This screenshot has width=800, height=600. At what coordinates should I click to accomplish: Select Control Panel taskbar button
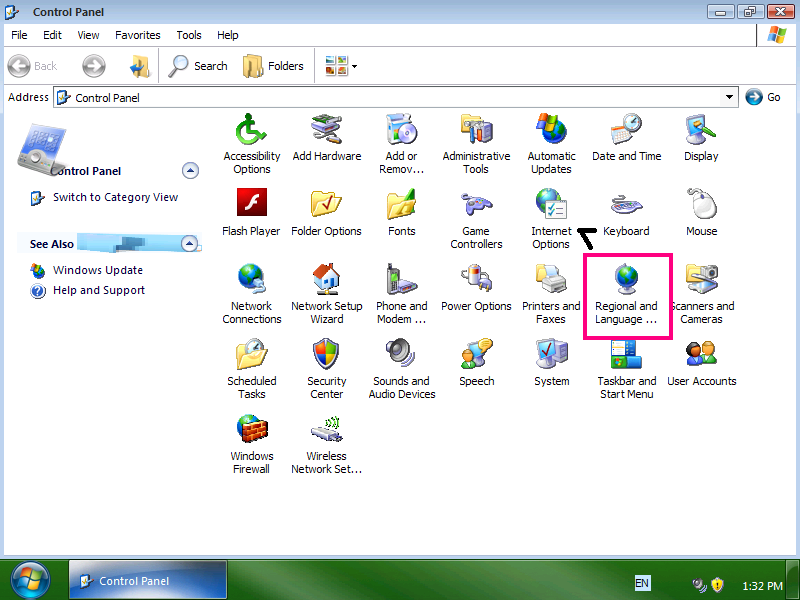[x=148, y=580]
